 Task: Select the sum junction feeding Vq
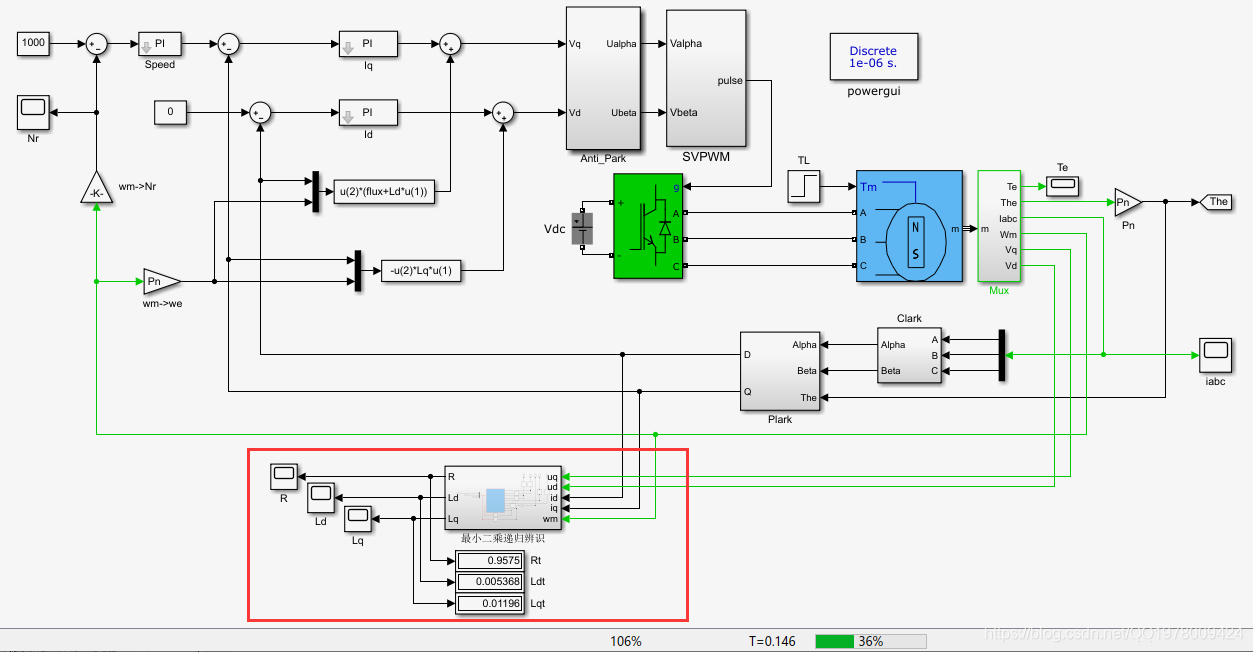[450, 43]
